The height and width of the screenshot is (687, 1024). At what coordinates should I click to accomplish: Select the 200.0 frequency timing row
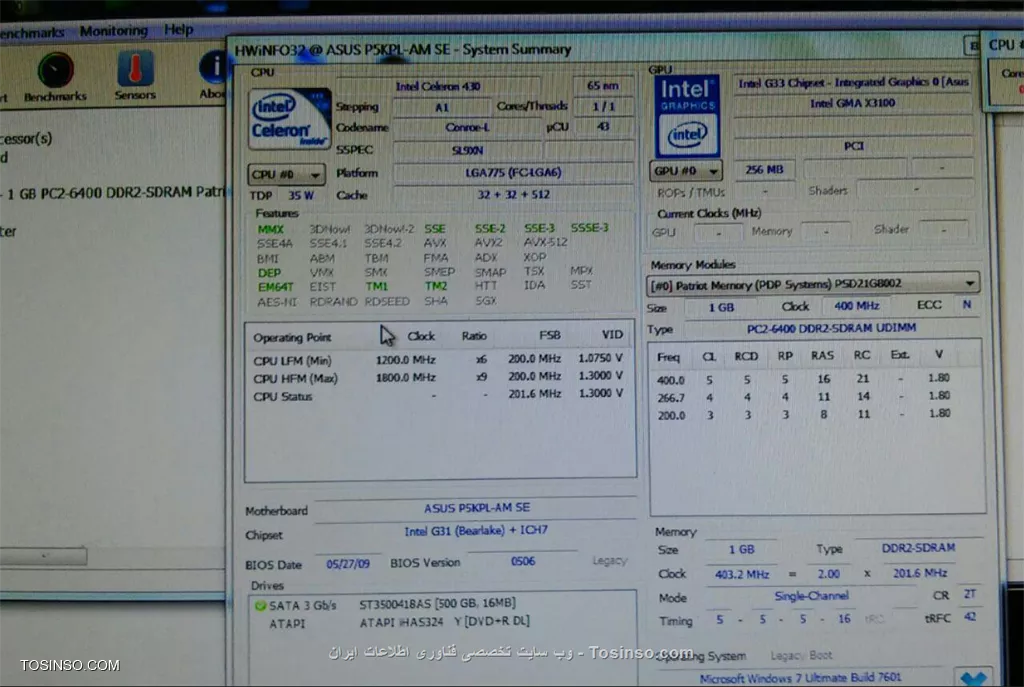tap(803, 414)
